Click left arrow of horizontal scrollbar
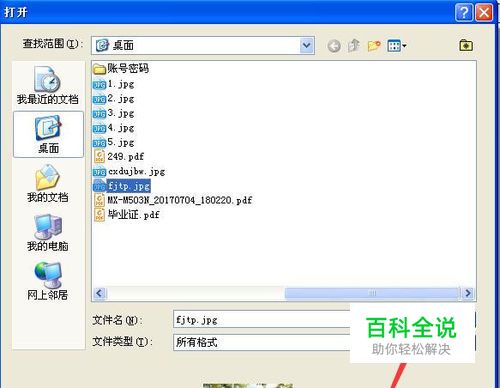This screenshot has height=388, width=500. coord(99,293)
